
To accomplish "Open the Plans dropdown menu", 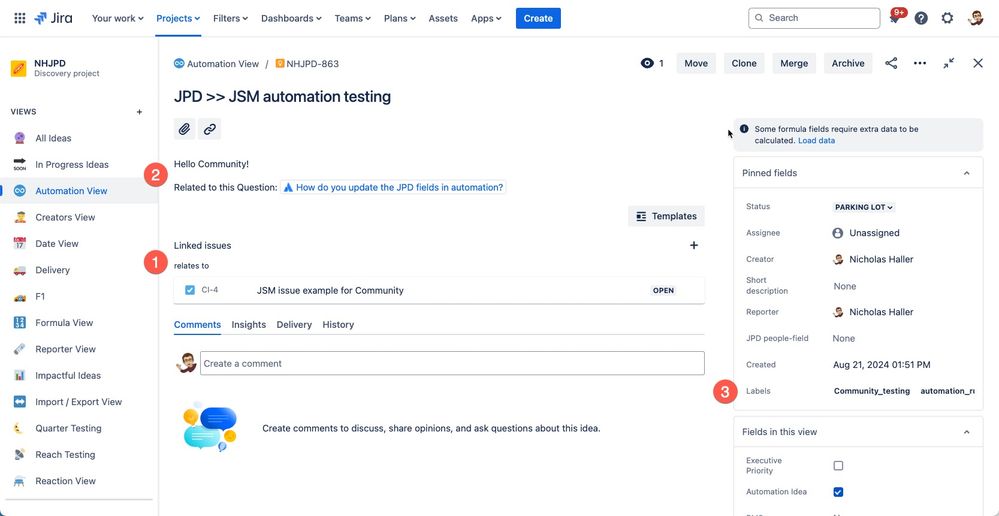I will point(399,18).
